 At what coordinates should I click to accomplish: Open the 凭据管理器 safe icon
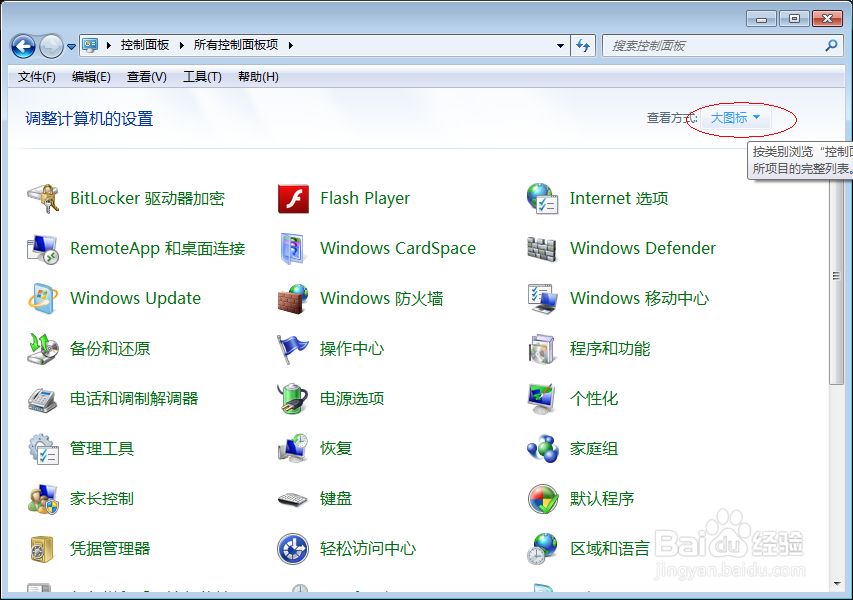pyautogui.click(x=43, y=549)
